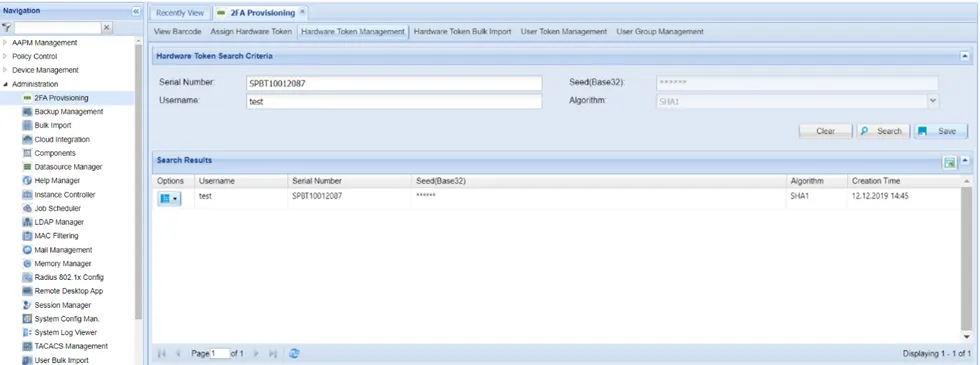The image size is (980, 365).
Task: Open options dropdown for test row
Action: (169, 199)
